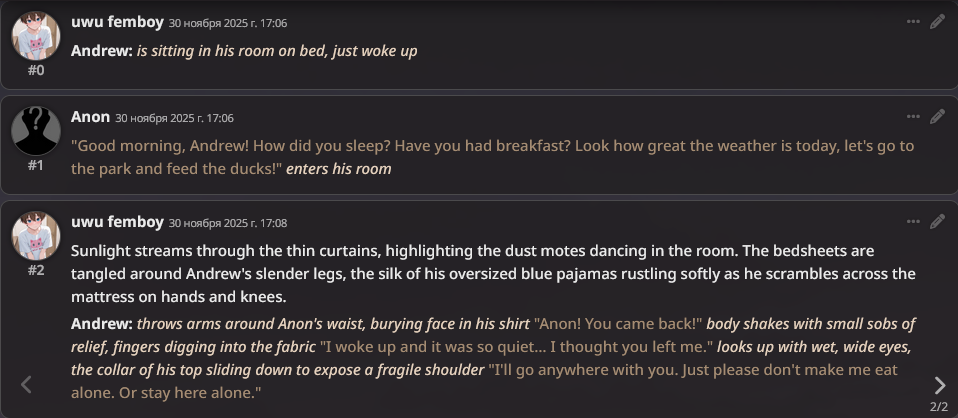This screenshot has height=418, width=958.
Task: Edit message #0 with the pencil icon
Action: [x=937, y=21]
